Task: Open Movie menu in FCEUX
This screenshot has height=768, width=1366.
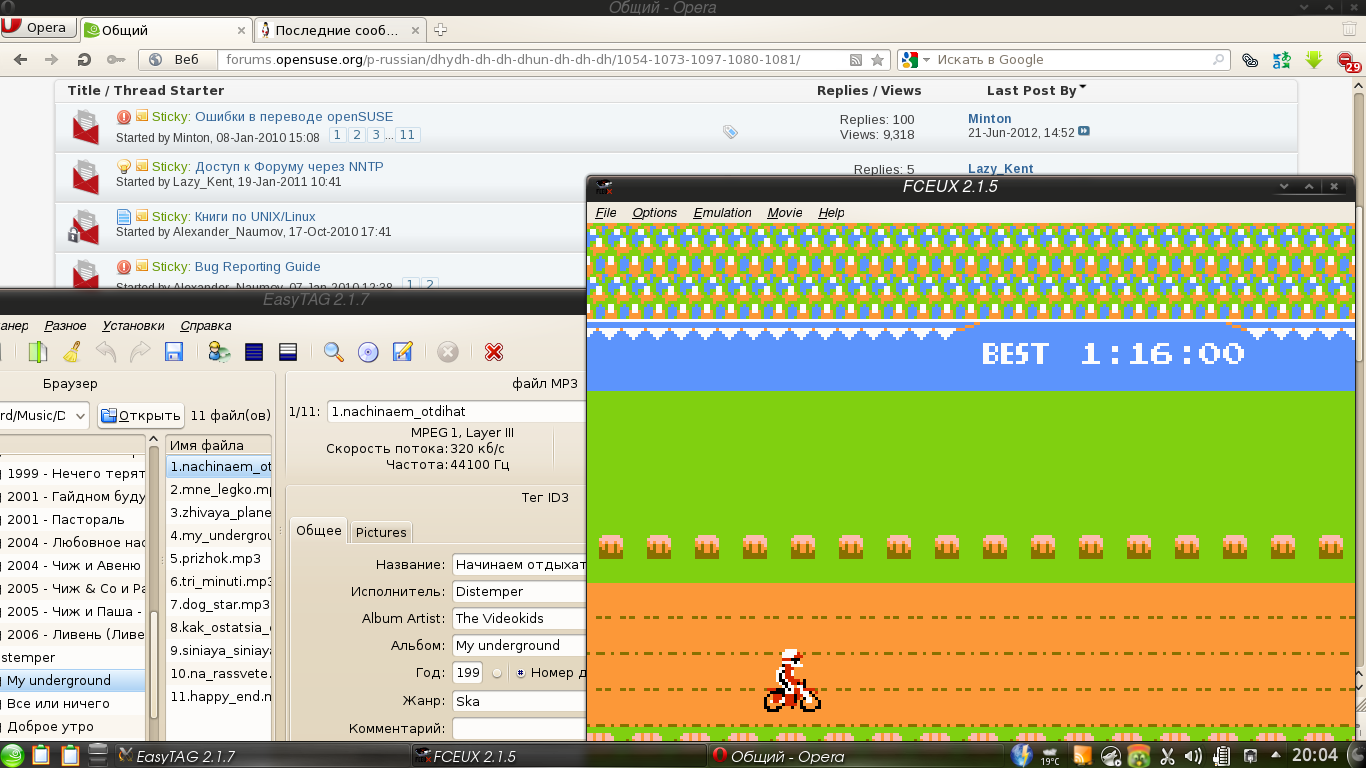Action: [x=785, y=212]
